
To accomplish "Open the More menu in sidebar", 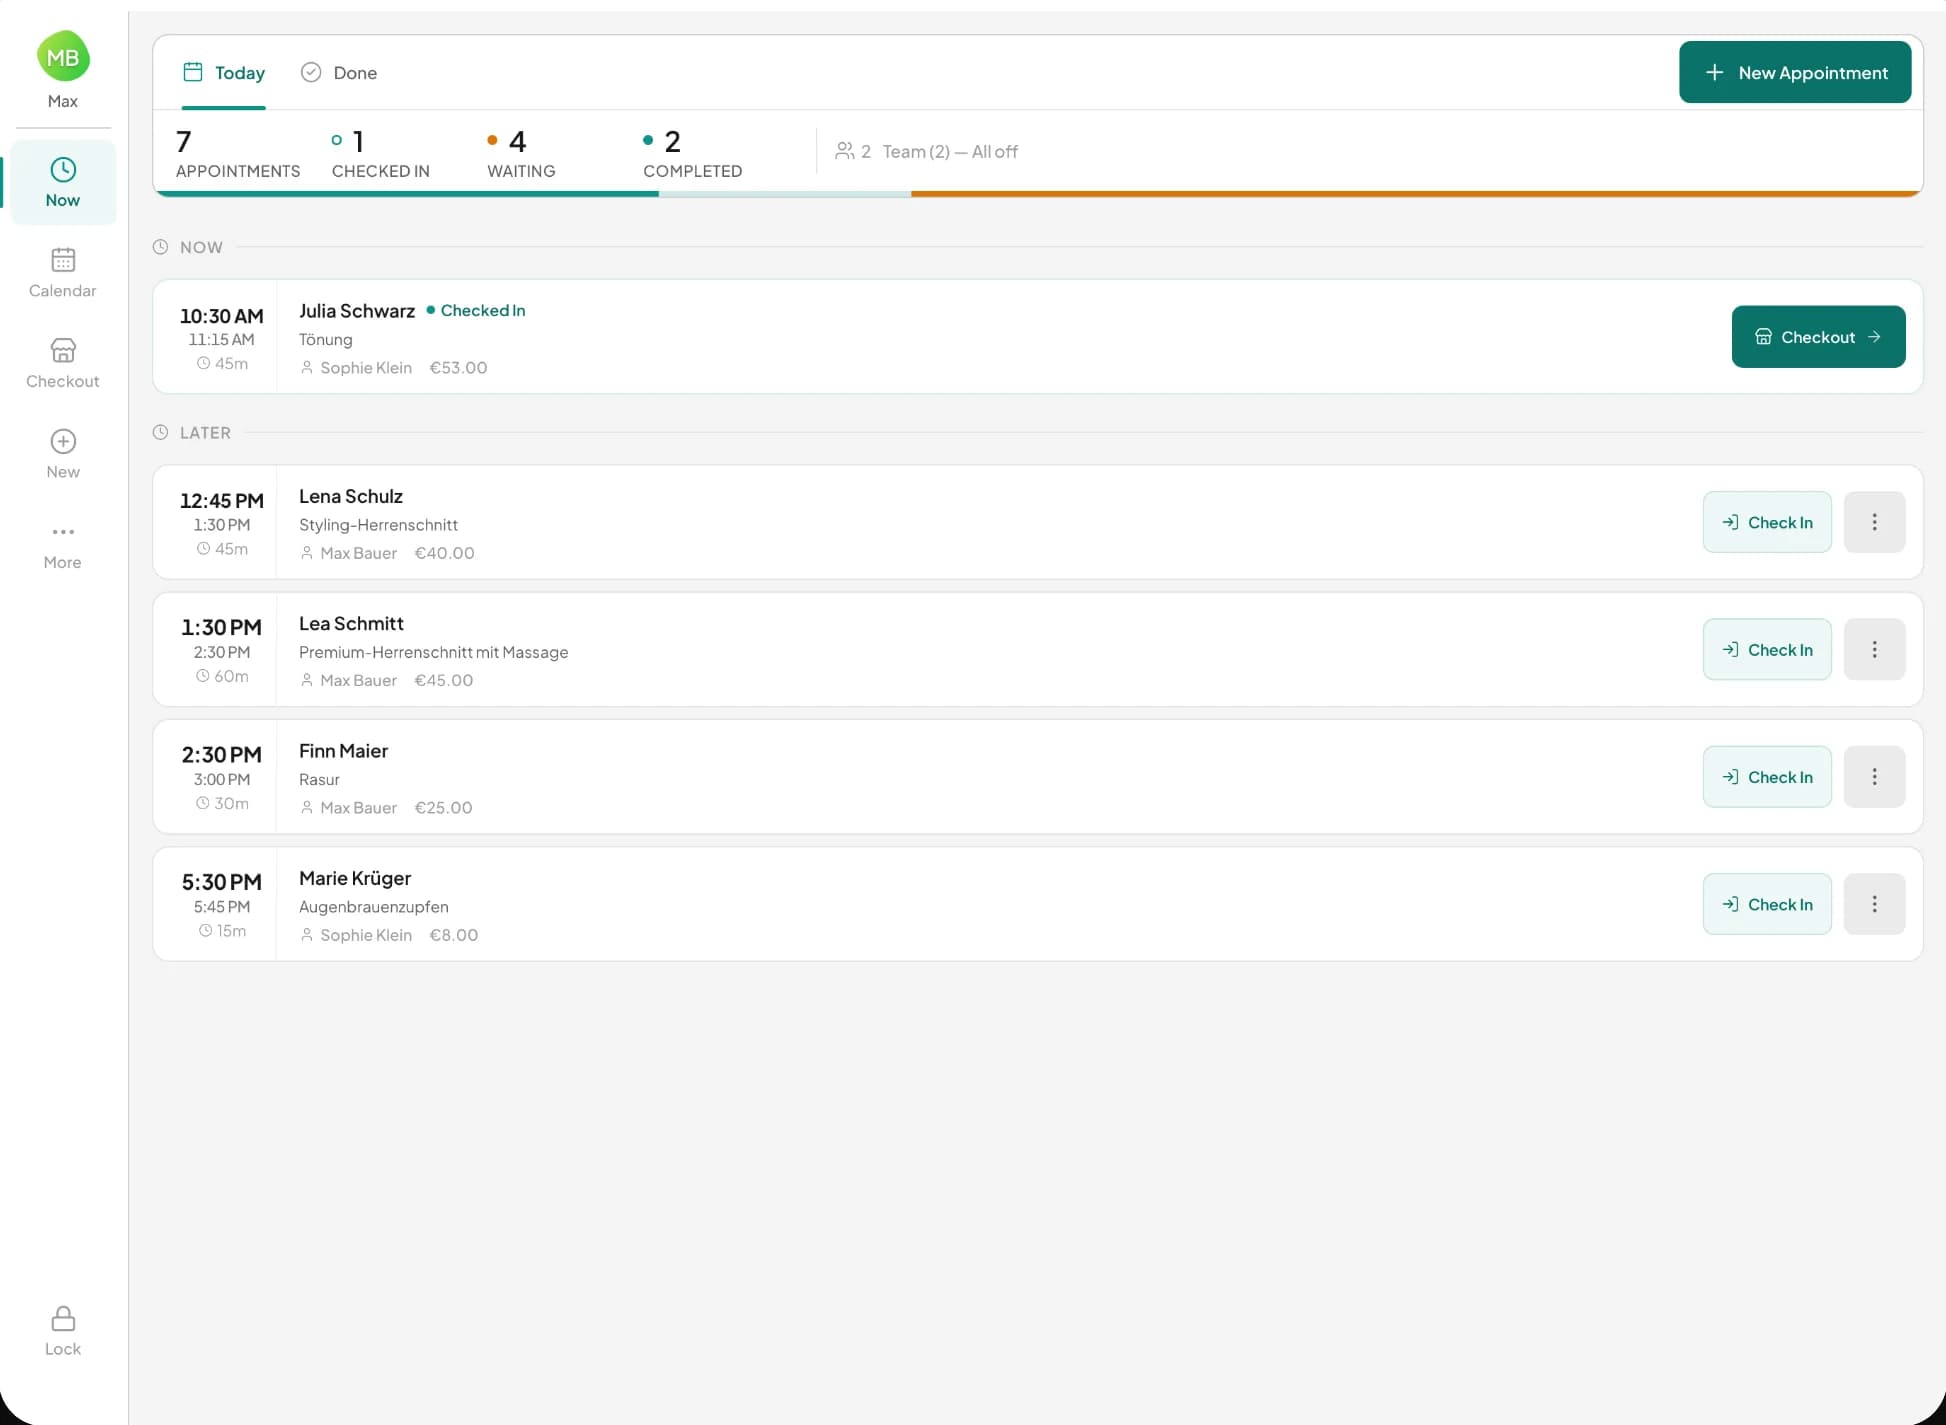I will pos(63,545).
